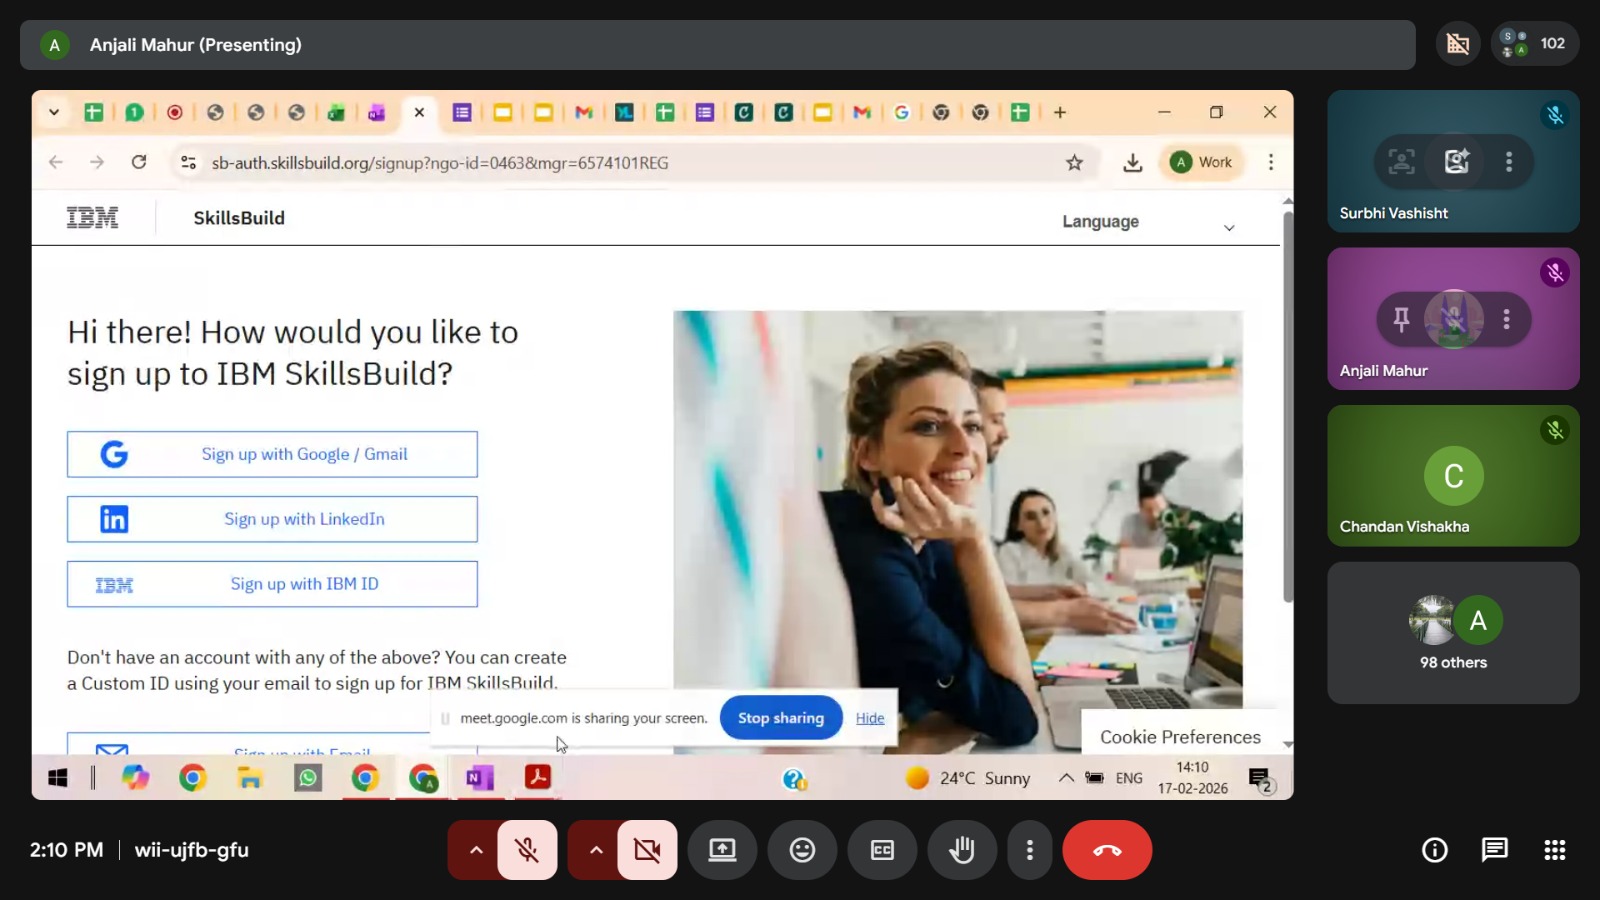This screenshot has width=1600, height=900.
Task: Open the activities grid icon
Action: tap(1554, 850)
